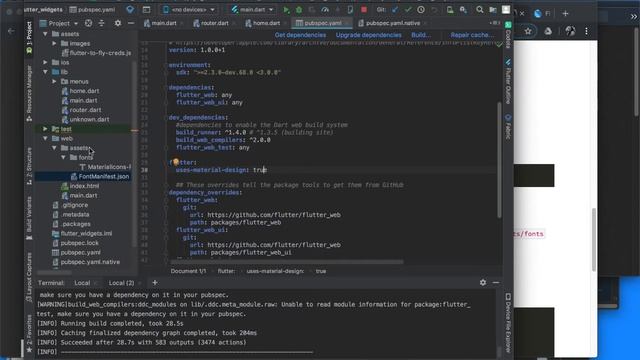
Task: Expand the menus folder
Action: coord(54,81)
